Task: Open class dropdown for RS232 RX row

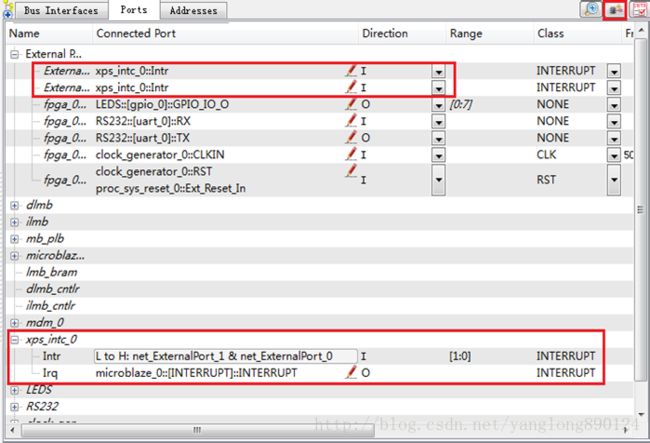Action: coord(614,122)
